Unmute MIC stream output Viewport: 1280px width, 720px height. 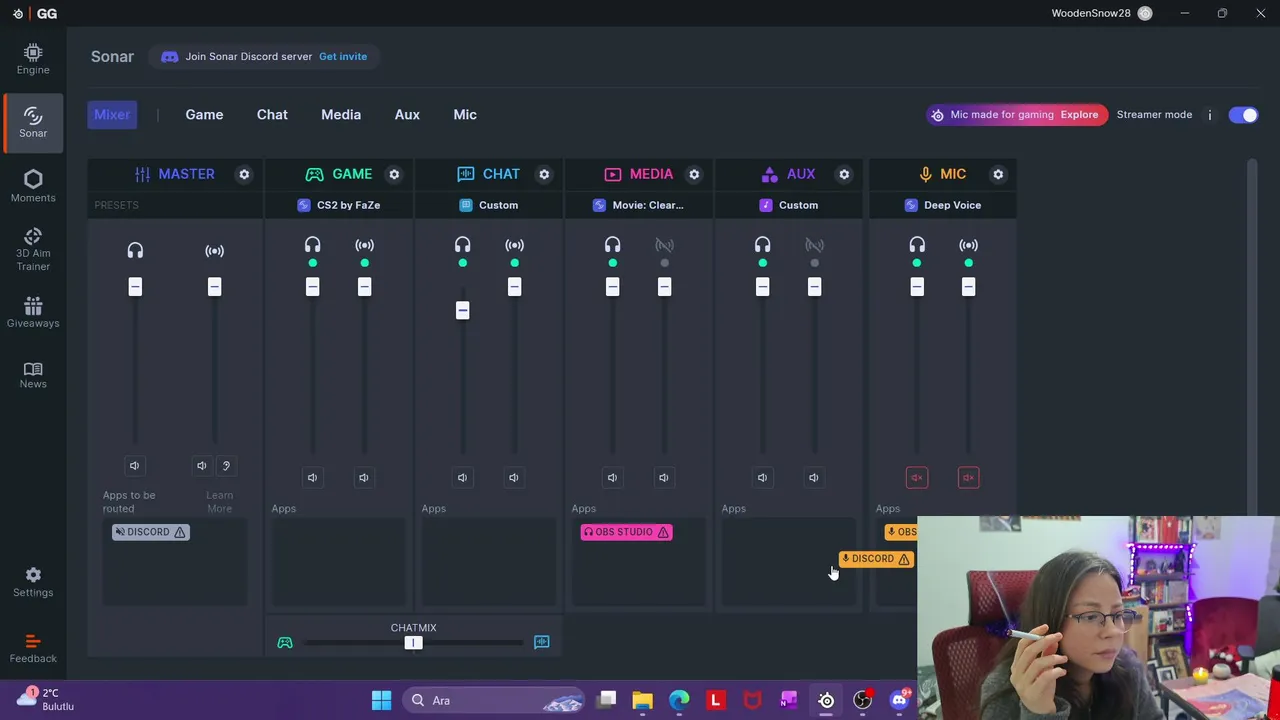[968, 477]
